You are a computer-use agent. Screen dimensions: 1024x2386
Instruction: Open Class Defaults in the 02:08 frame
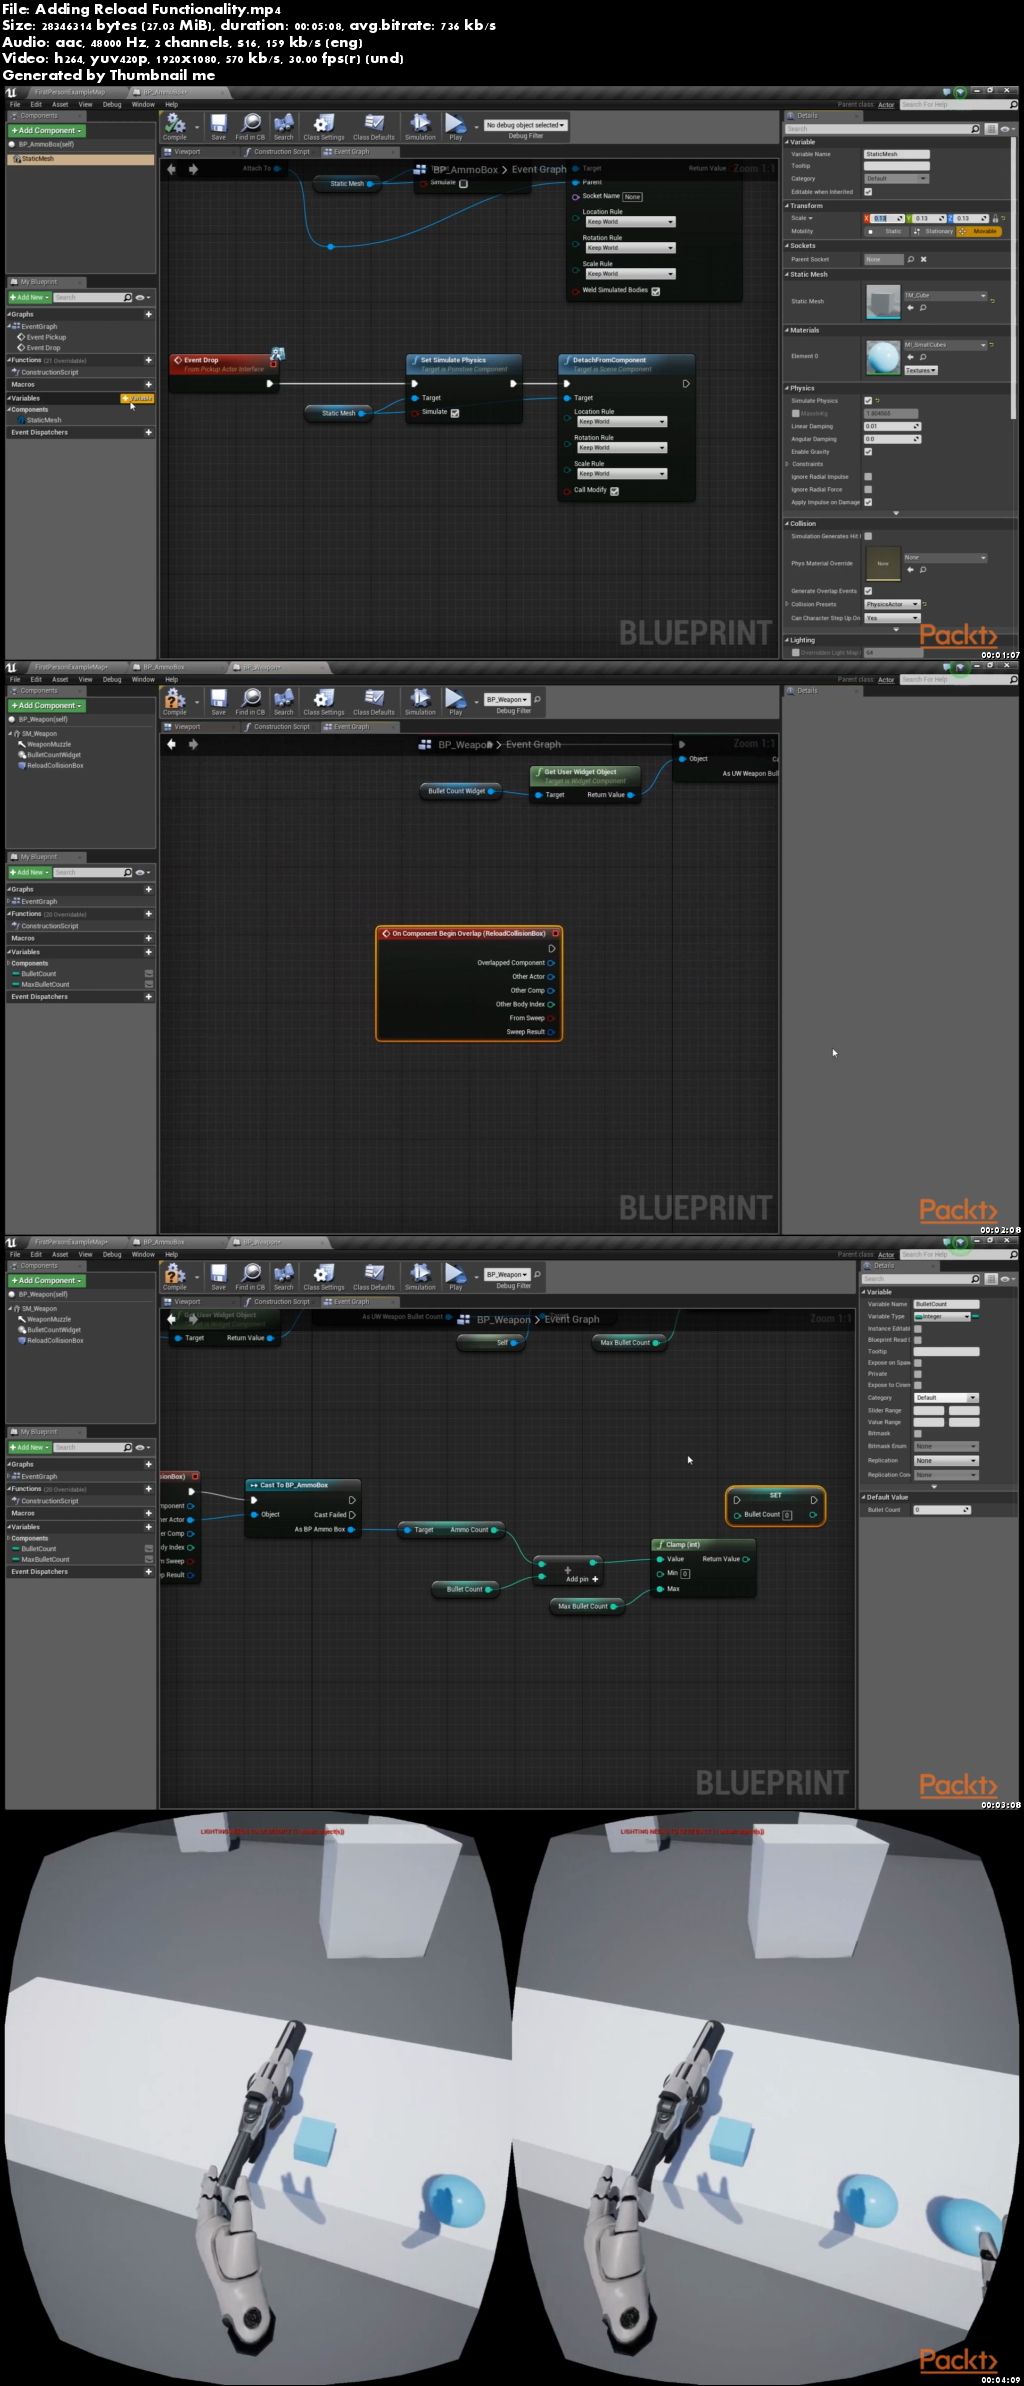[x=374, y=699]
